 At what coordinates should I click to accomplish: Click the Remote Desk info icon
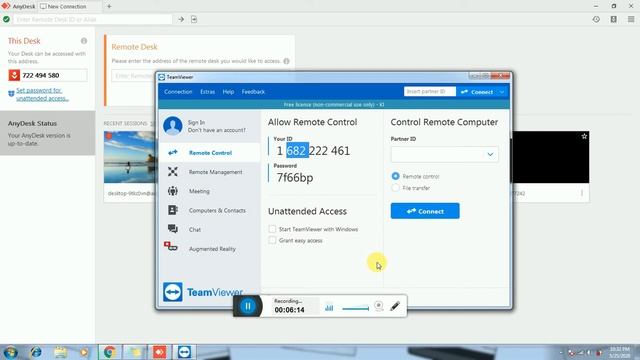[286, 61]
